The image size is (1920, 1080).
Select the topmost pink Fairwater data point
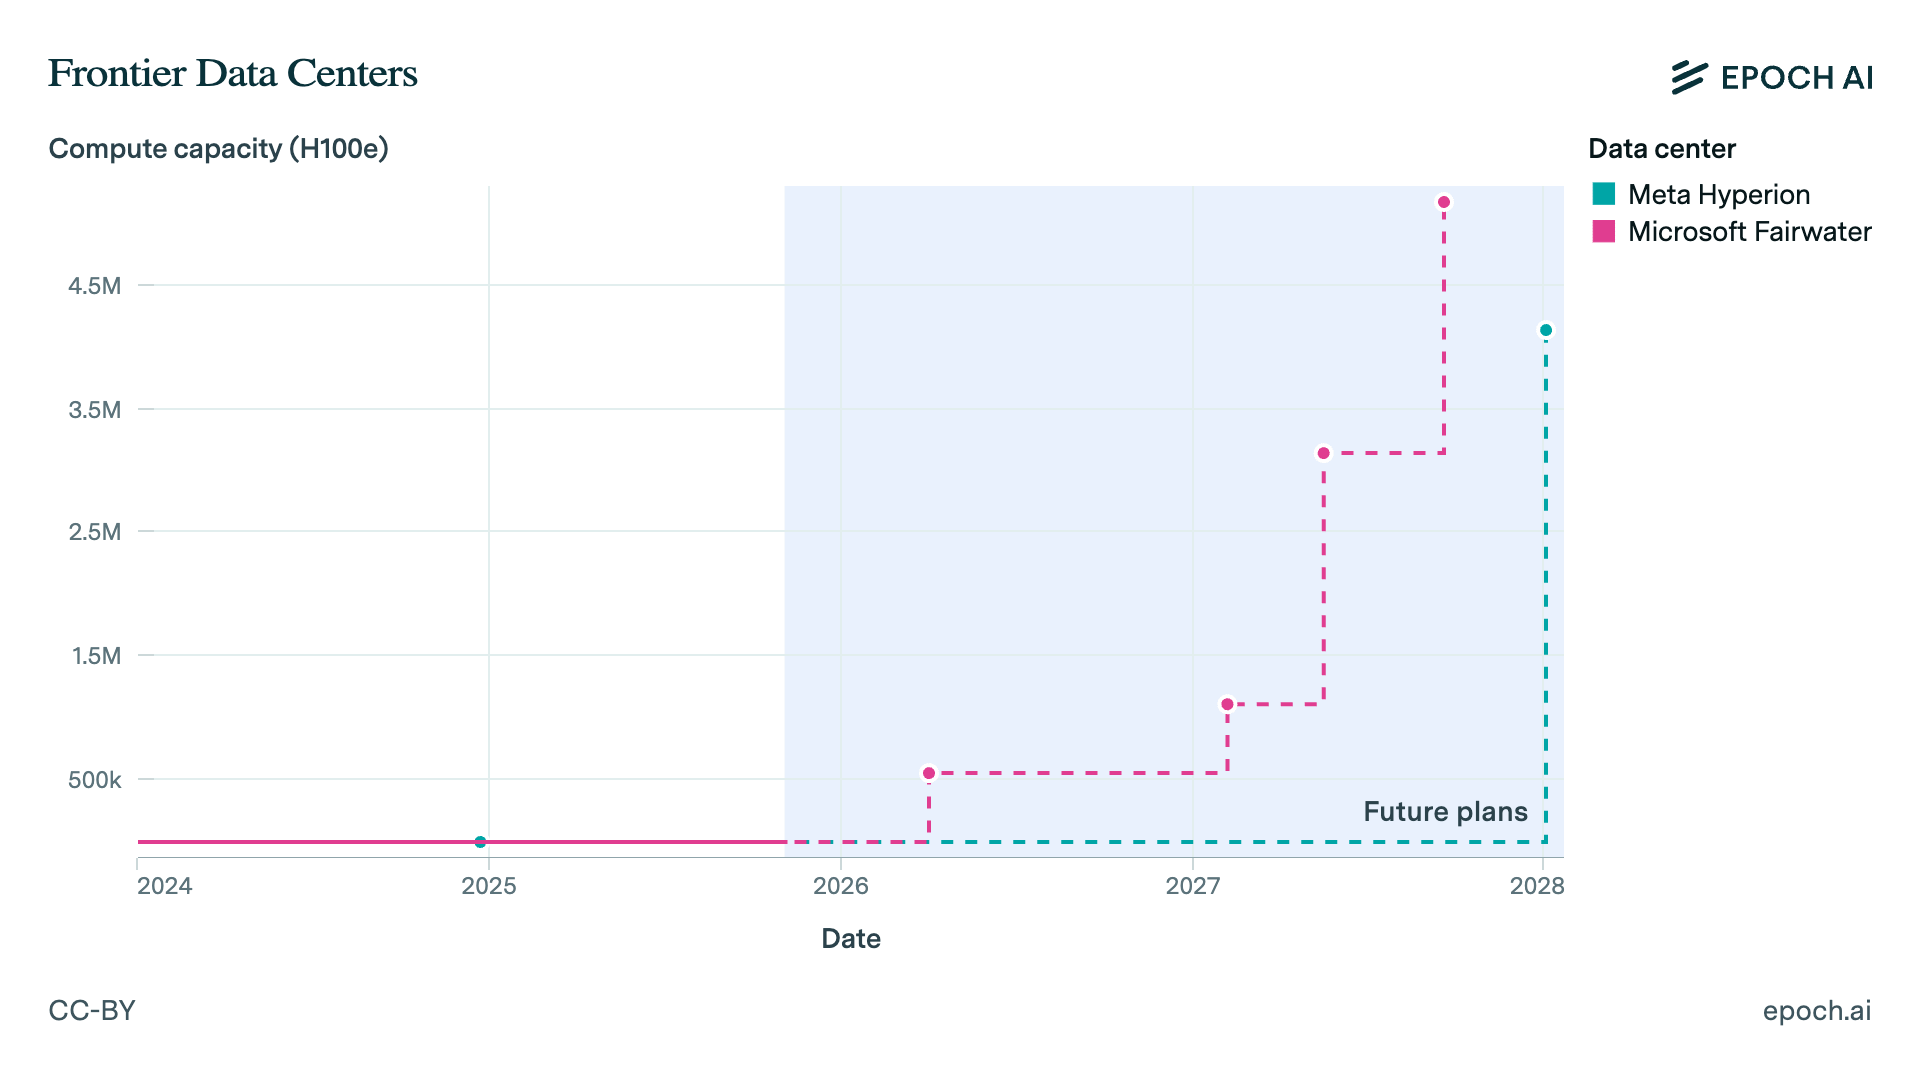1444,202
